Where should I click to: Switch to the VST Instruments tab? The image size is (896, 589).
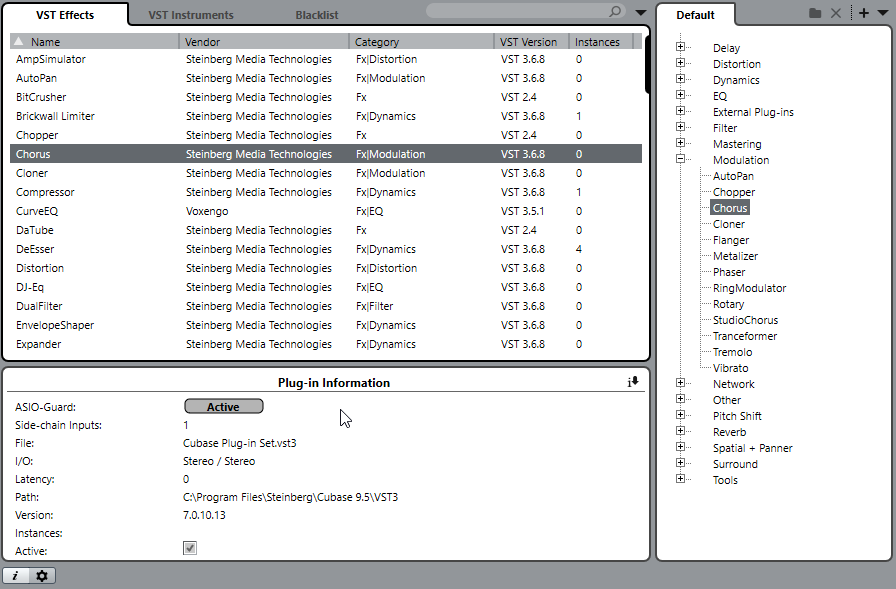191,15
